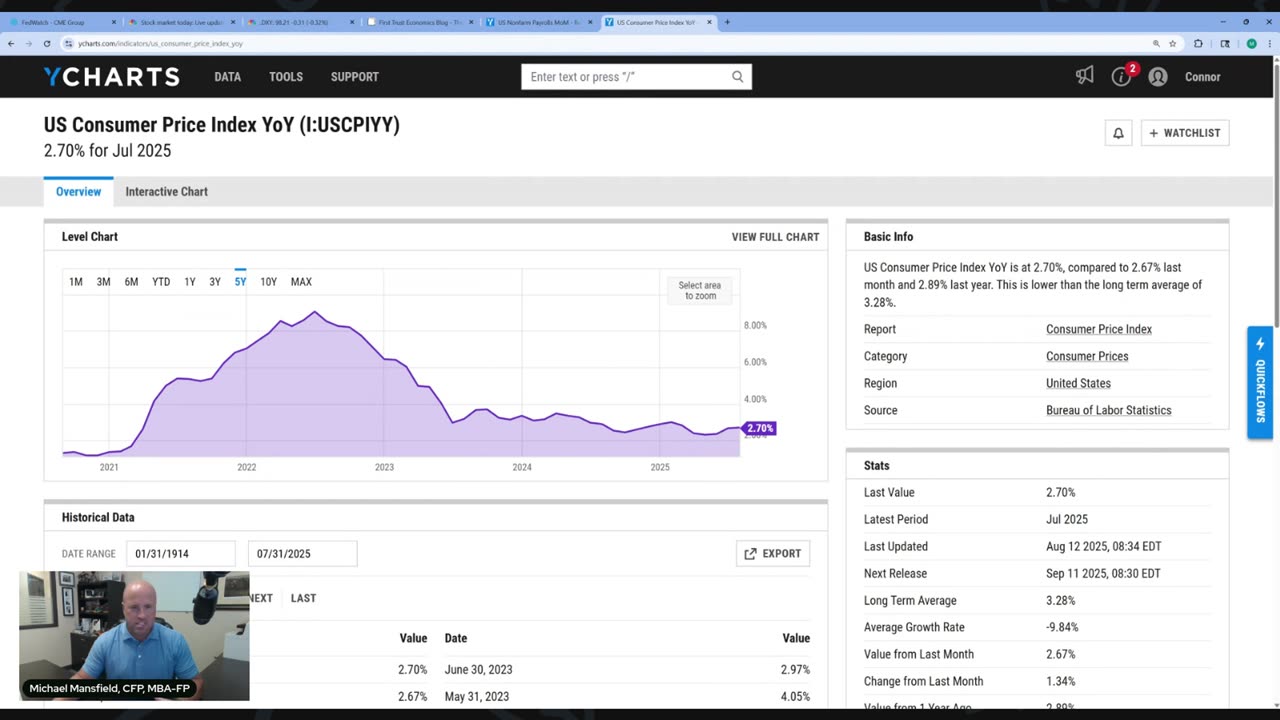1280x720 pixels.
Task: Close the US Nonfarm Payrolls tab
Action: tap(590, 22)
